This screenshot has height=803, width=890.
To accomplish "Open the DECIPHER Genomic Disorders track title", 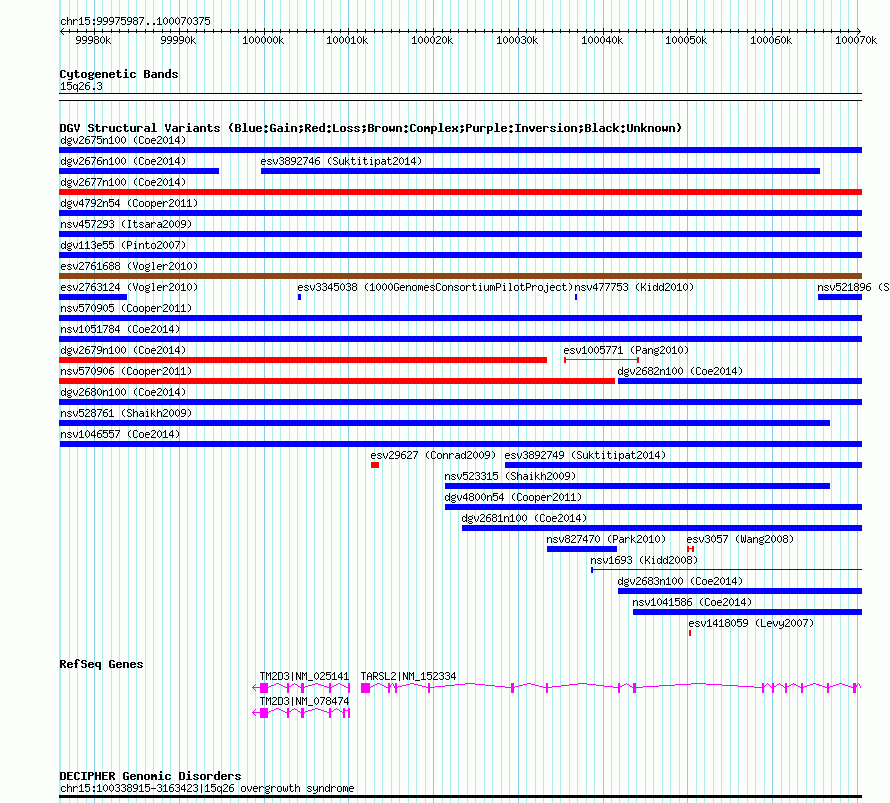I will (x=150, y=776).
